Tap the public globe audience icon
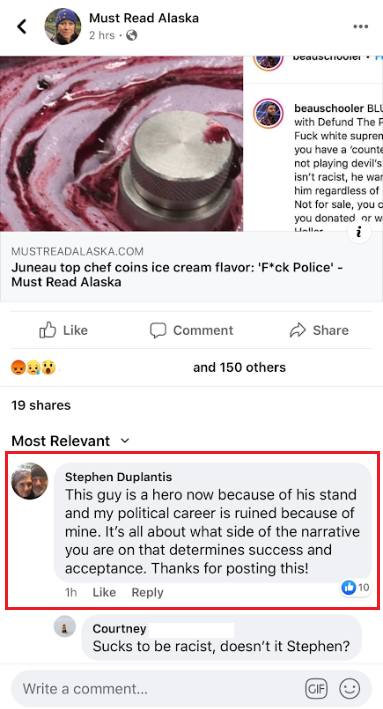The height and width of the screenshot is (709, 383). [x=132, y=35]
